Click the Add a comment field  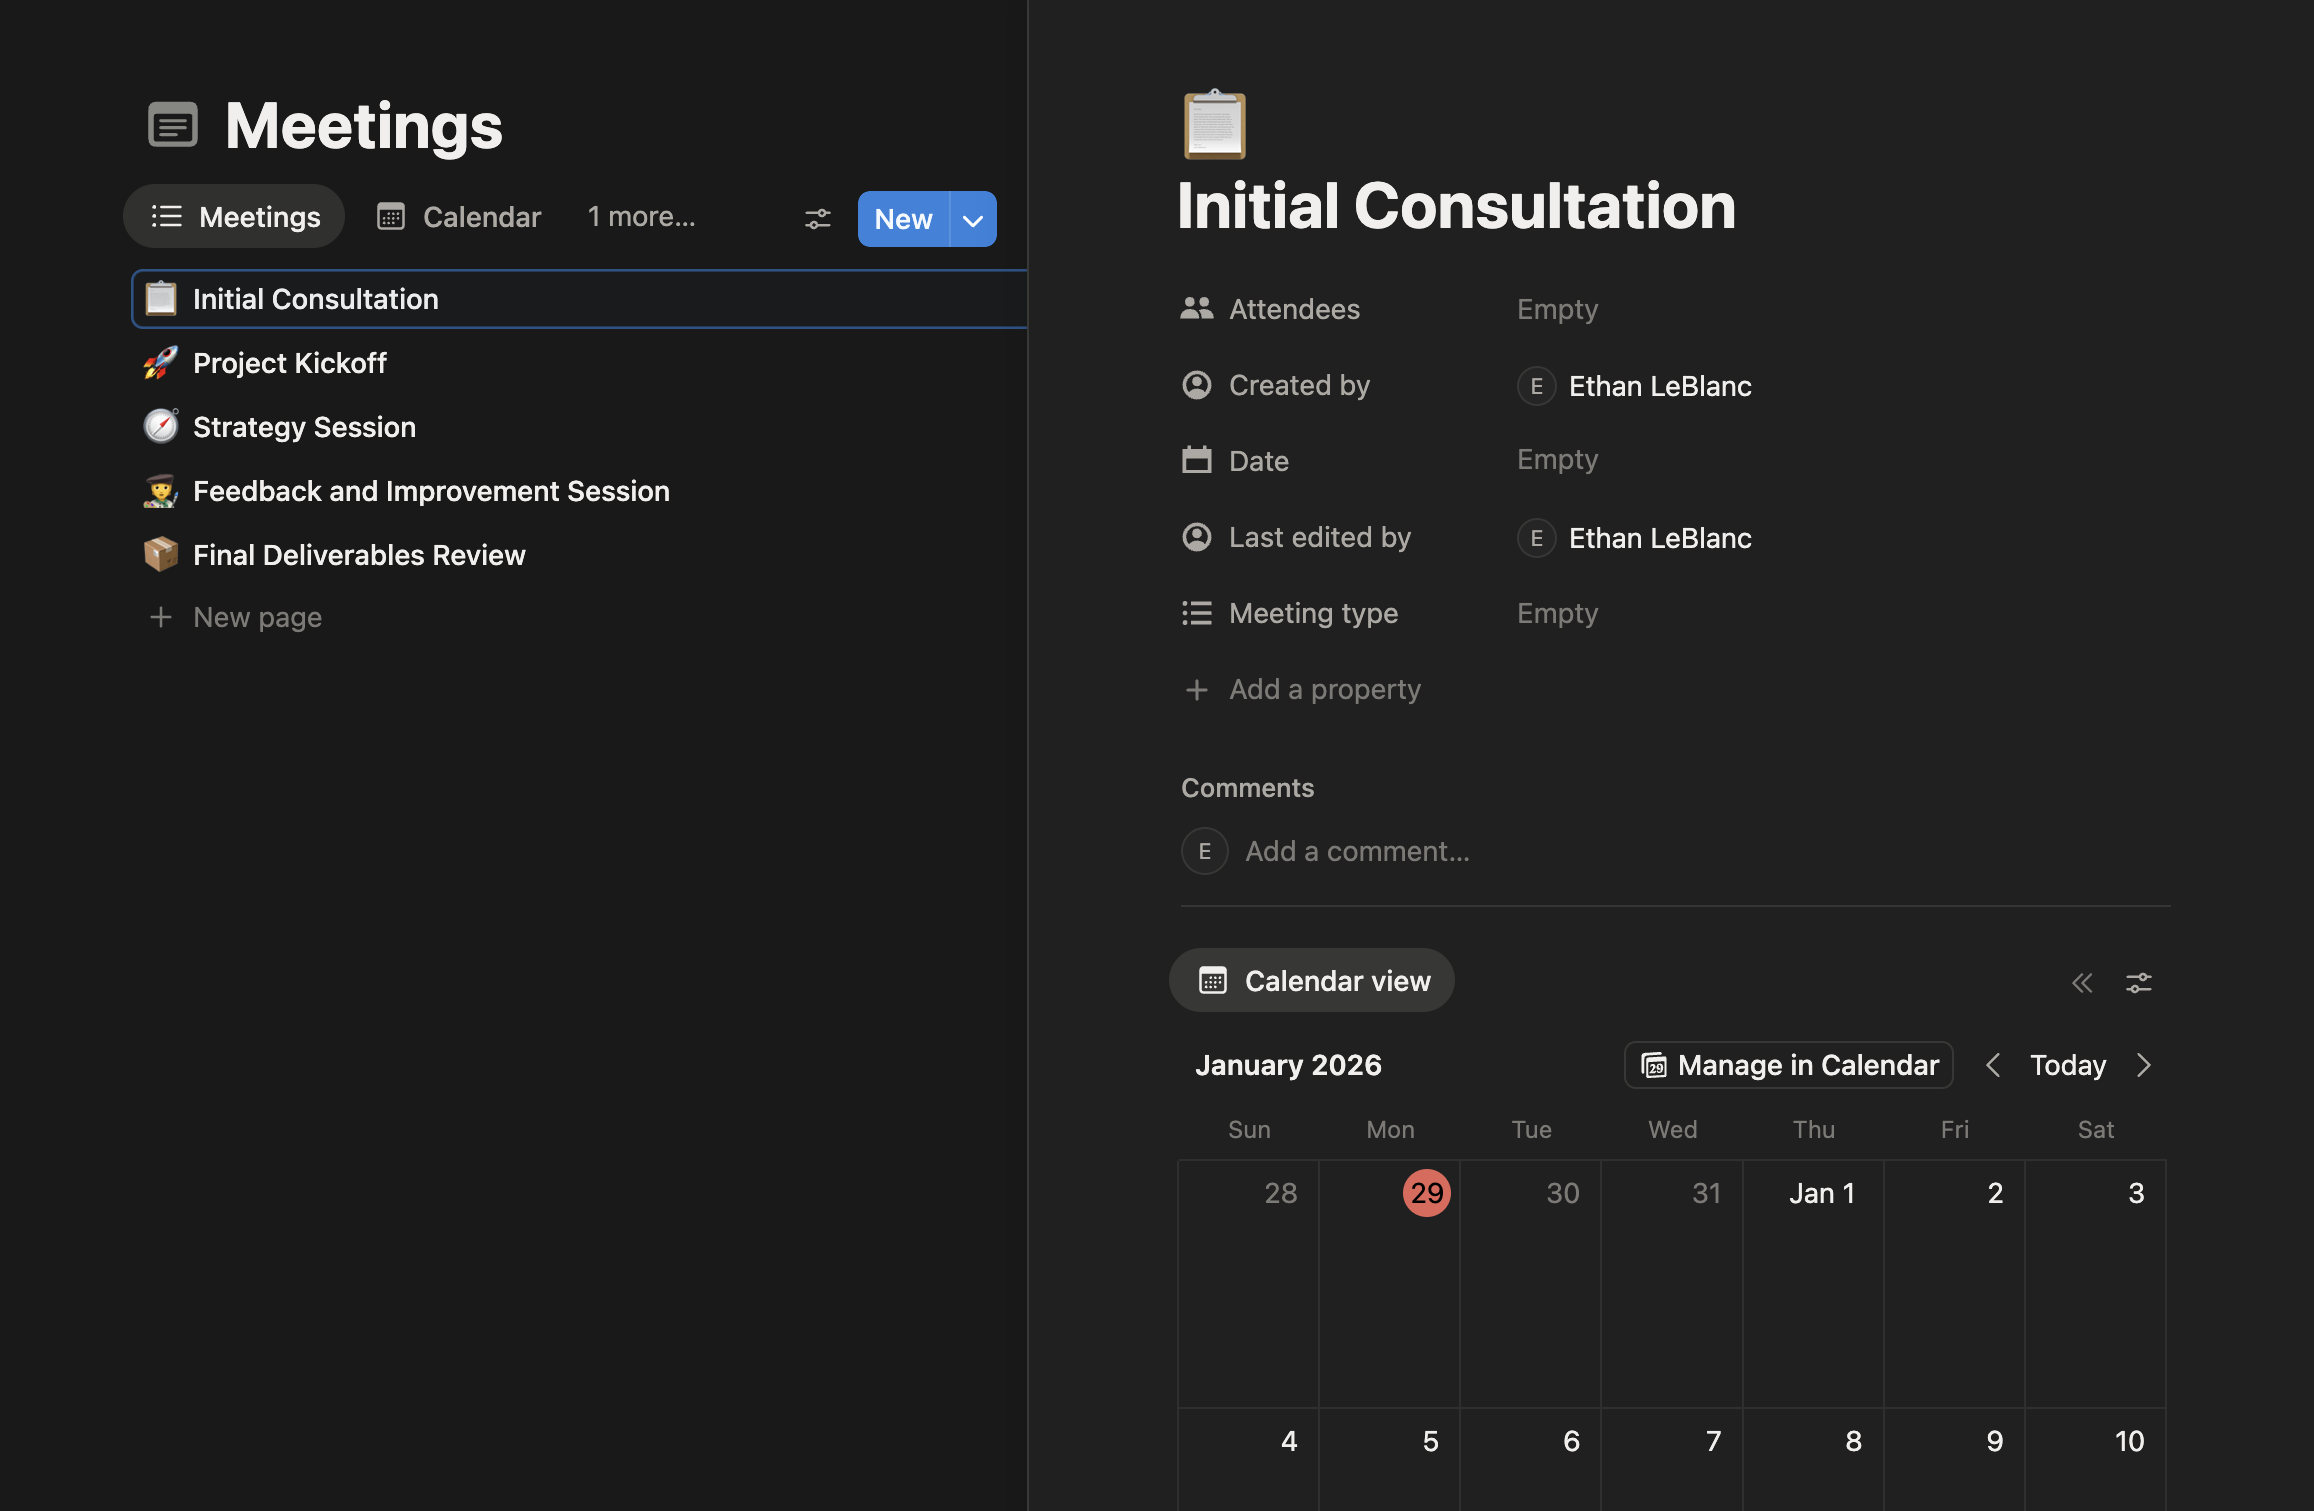[x=1357, y=851]
